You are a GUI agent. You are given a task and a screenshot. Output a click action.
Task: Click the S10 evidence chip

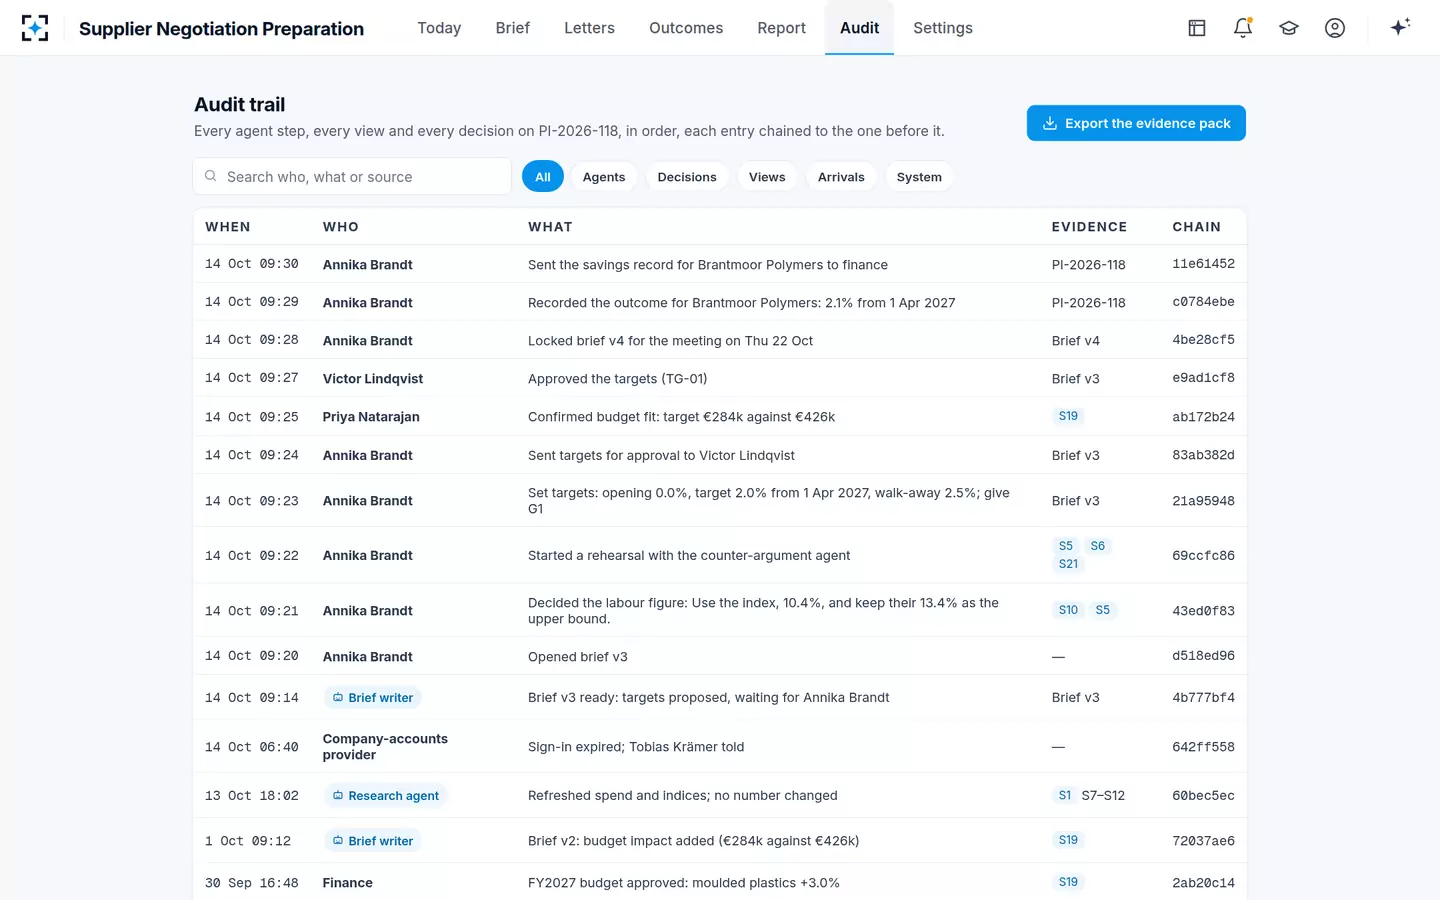click(1068, 610)
